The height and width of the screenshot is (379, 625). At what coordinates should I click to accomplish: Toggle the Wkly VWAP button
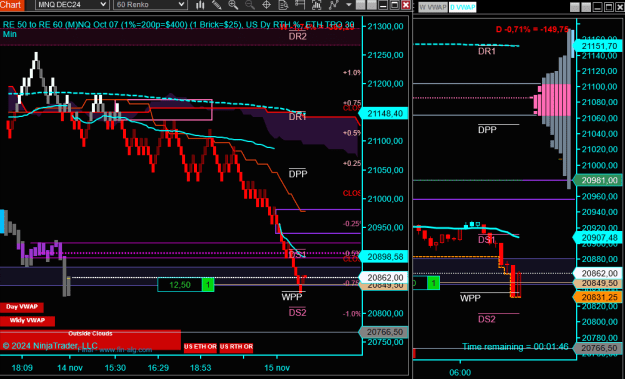coord(27,320)
